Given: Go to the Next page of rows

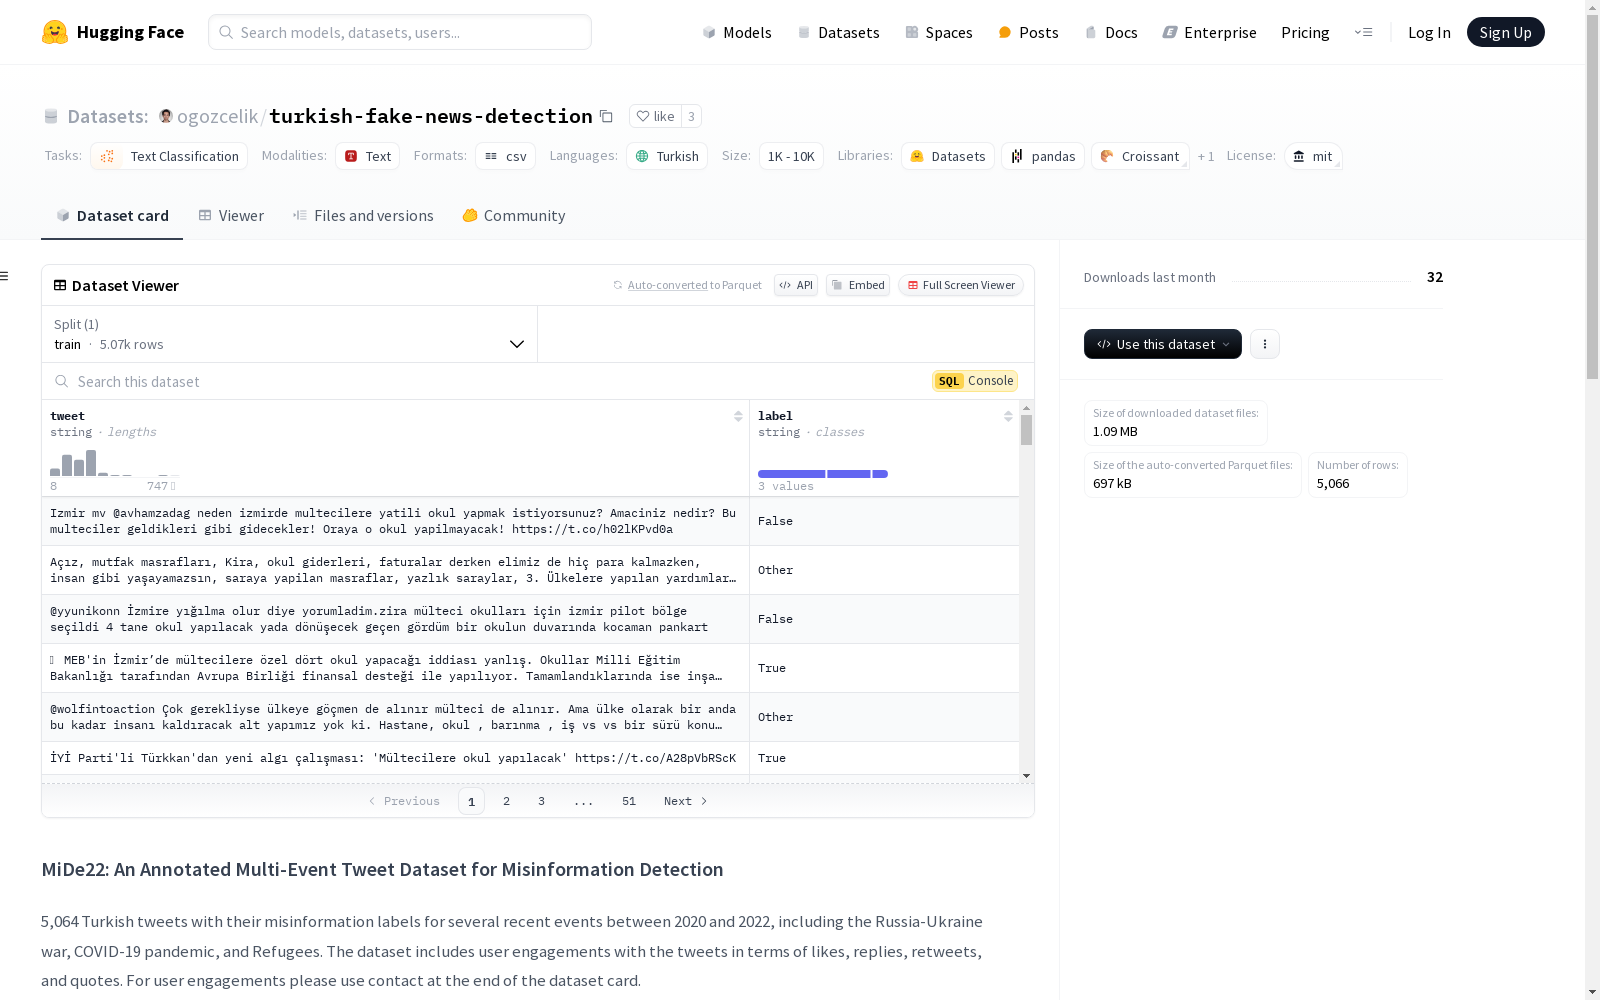Looking at the screenshot, I should click(686, 801).
